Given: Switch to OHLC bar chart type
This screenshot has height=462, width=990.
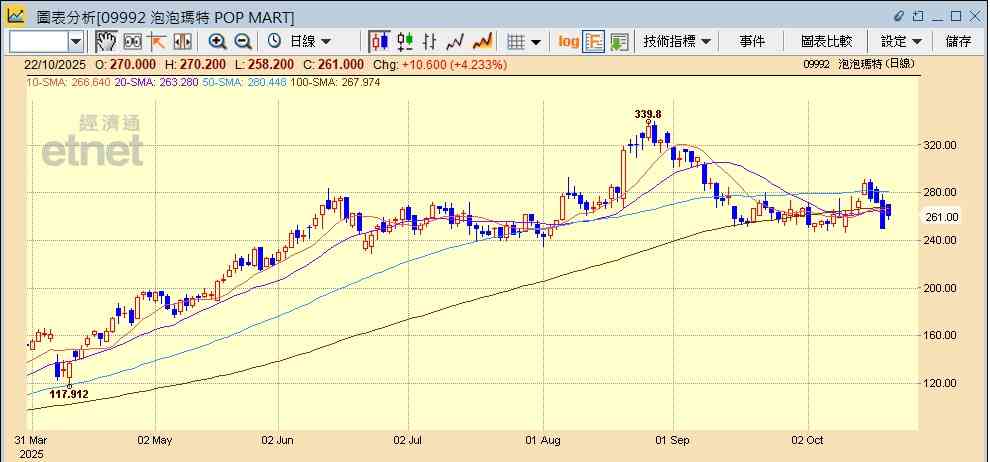Looking at the screenshot, I should point(430,41).
